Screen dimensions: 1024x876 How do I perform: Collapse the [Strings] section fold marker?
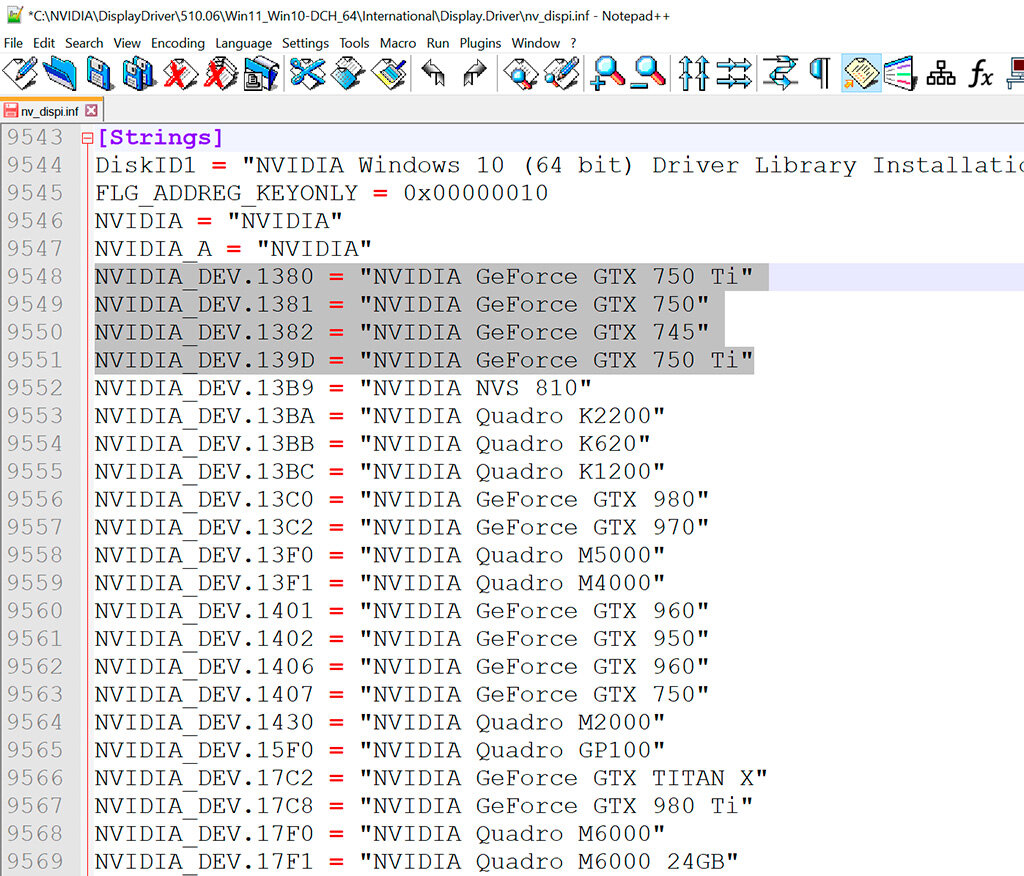click(x=87, y=138)
